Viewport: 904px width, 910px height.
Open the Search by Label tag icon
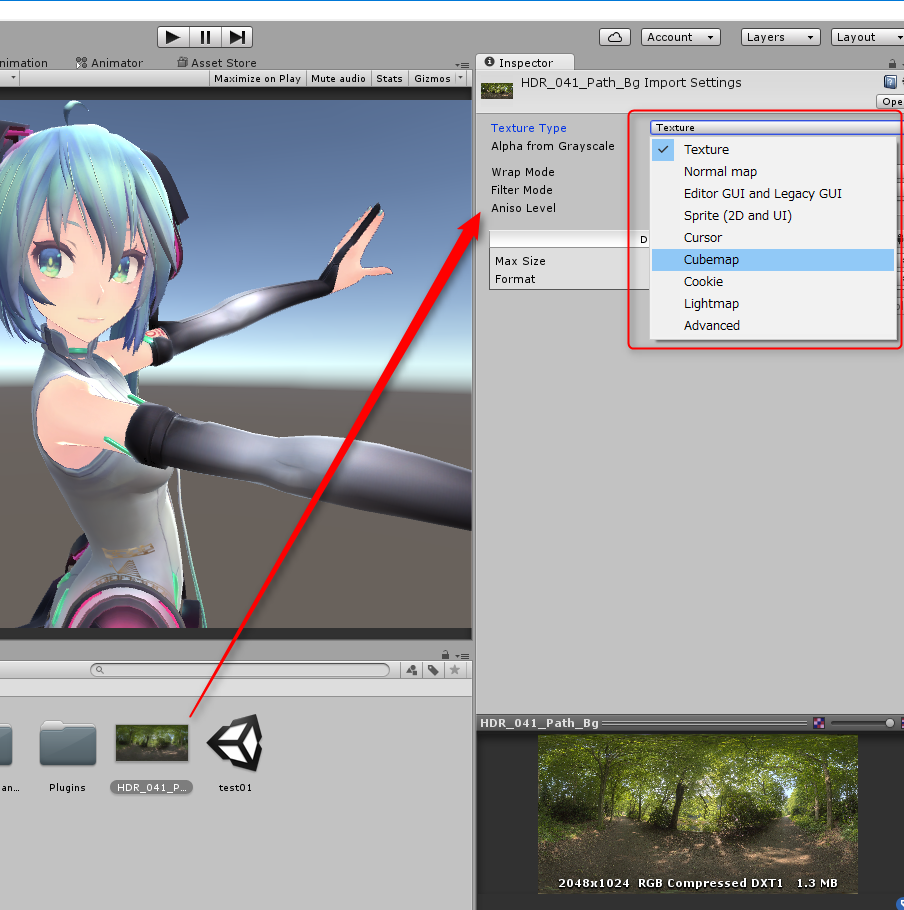click(x=433, y=670)
